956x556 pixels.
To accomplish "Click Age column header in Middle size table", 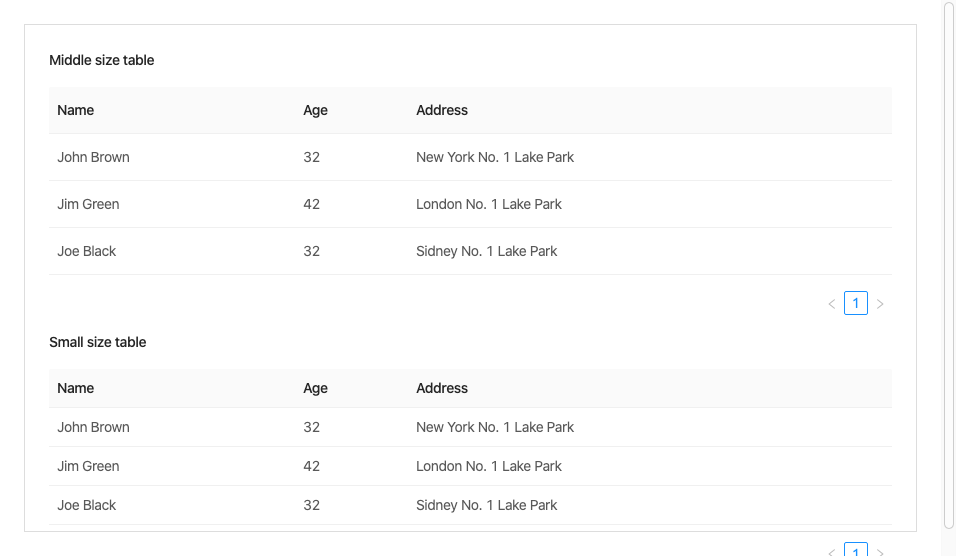I will coord(315,110).
